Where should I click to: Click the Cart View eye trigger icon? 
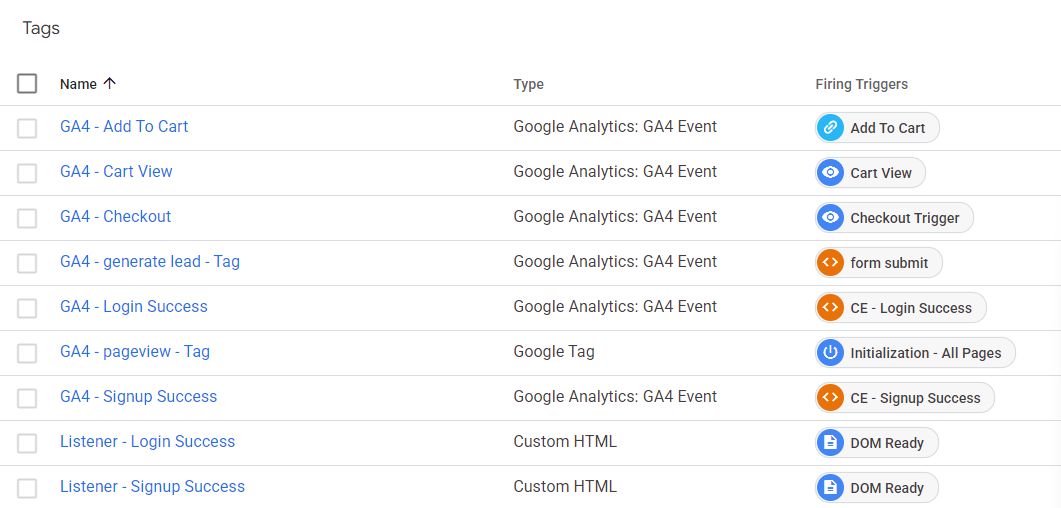pos(830,172)
